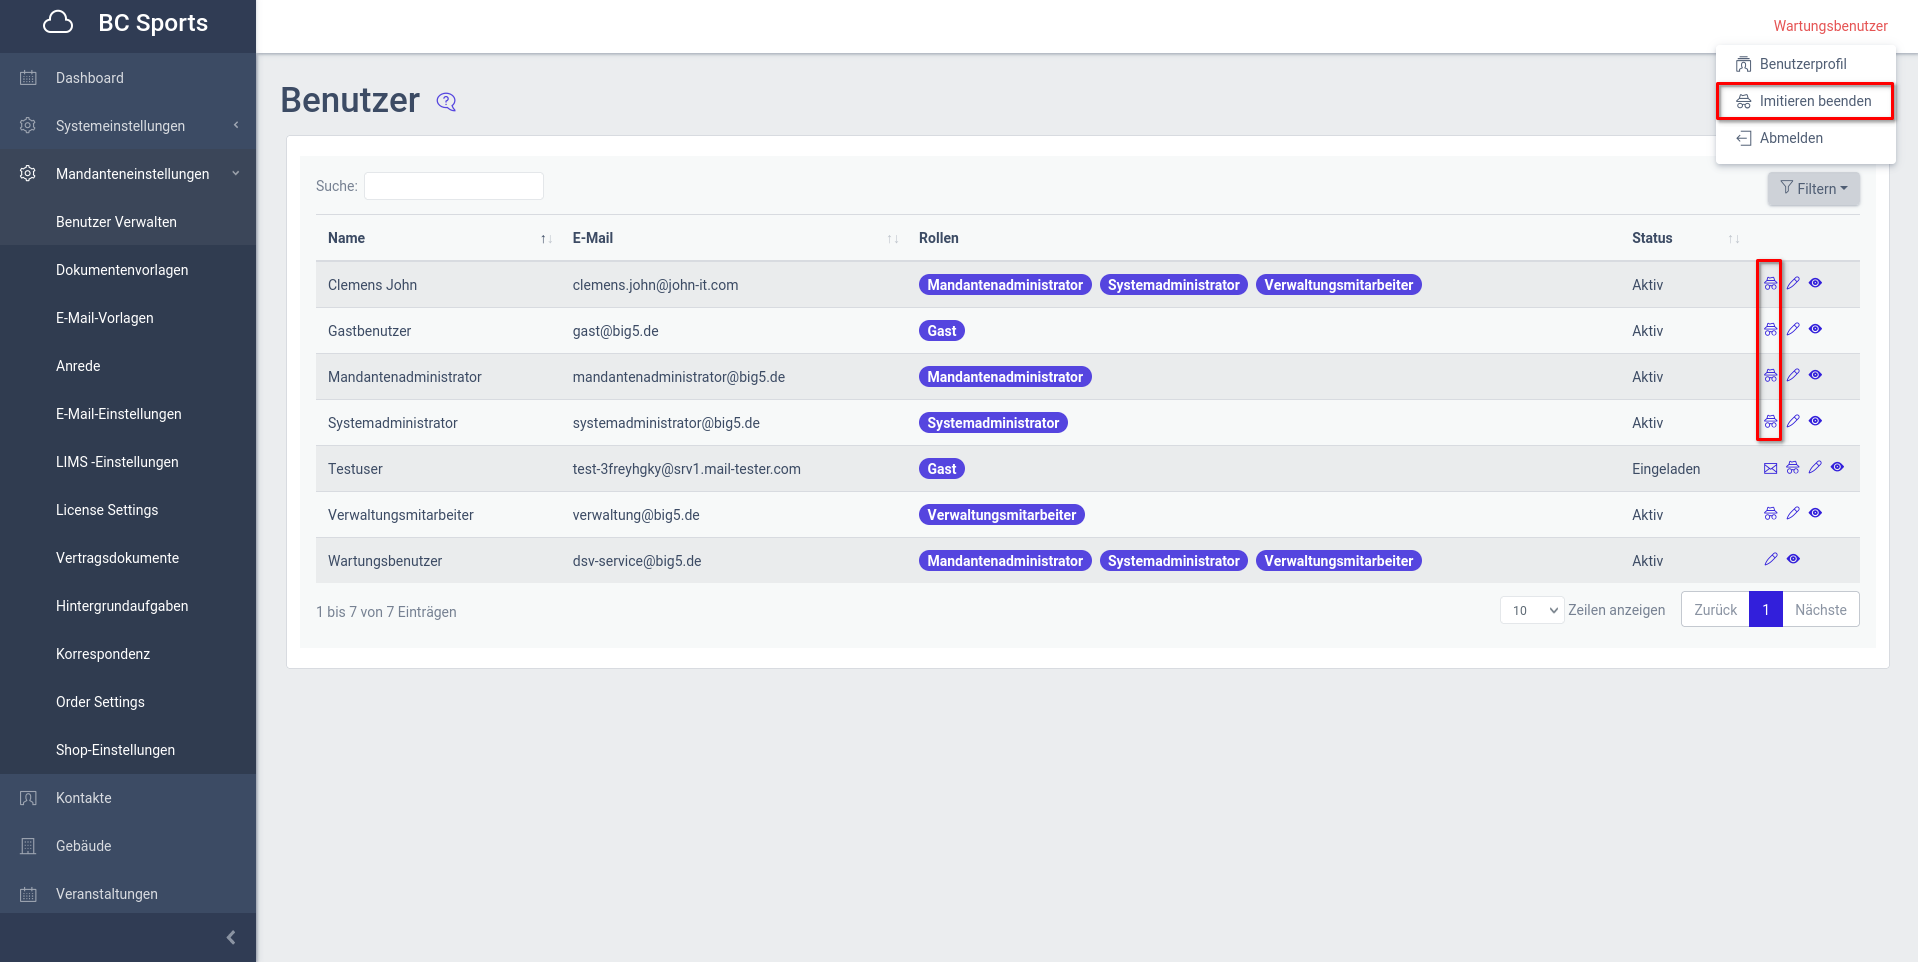View Testuser details via eye icon

click(x=1837, y=467)
